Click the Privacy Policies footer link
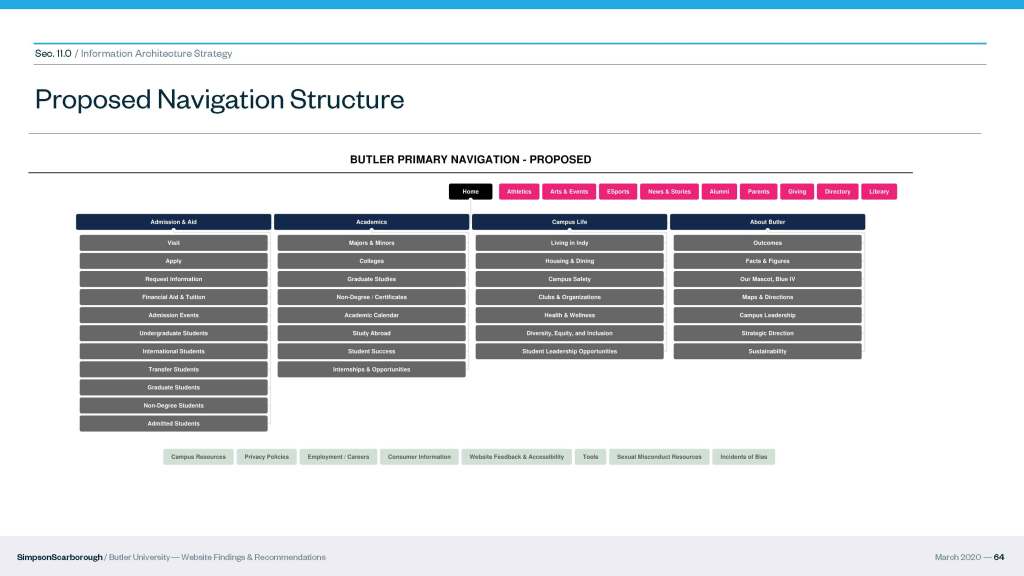Screen dimensions: 1024x576 [x=266, y=457]
